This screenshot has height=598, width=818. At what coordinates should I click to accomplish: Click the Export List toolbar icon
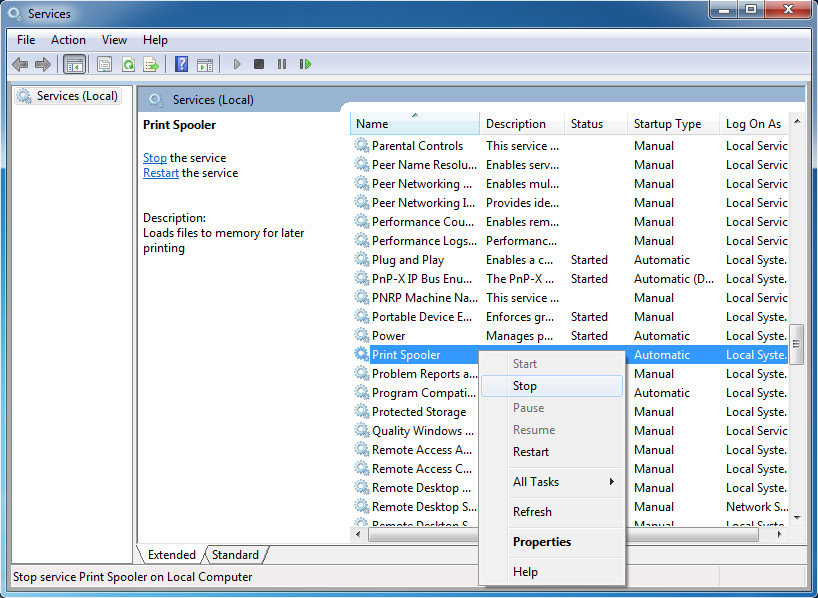151,64
